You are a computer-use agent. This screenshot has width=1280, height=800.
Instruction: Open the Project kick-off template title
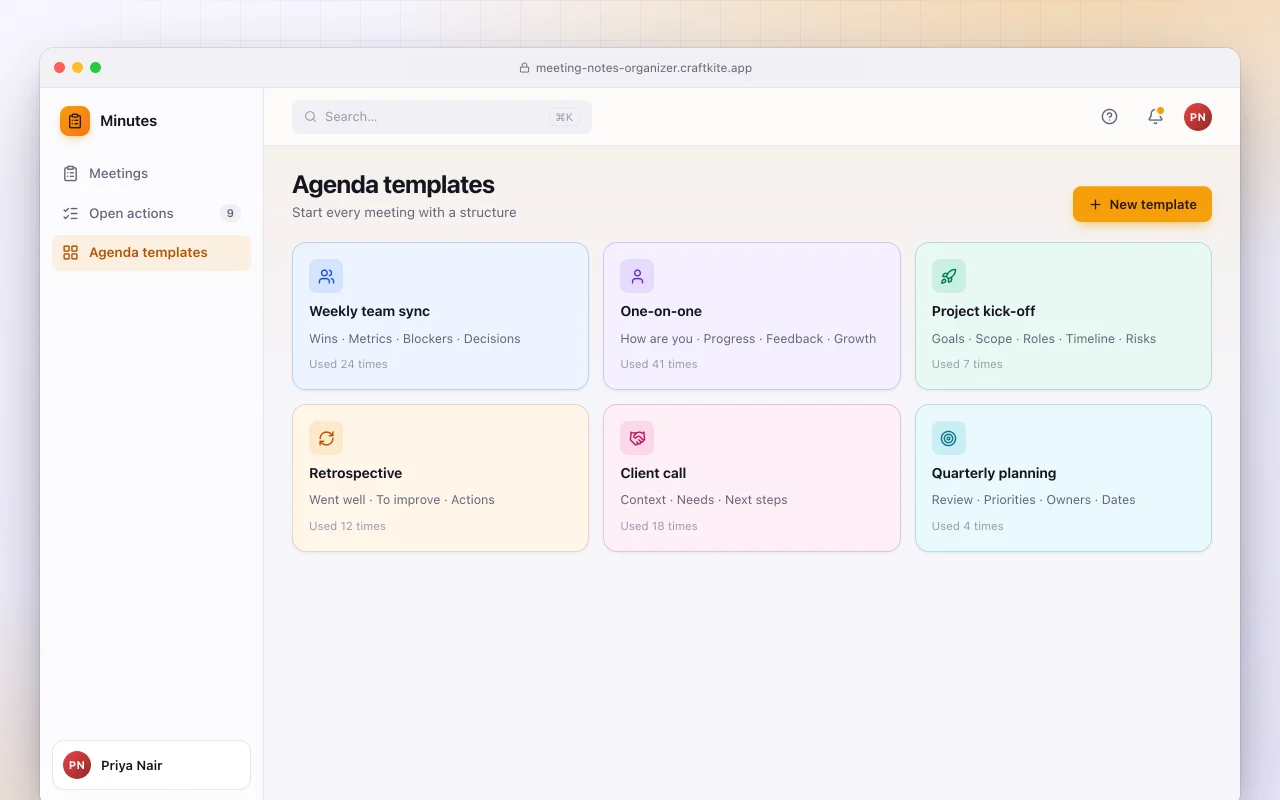coord(983,311)
